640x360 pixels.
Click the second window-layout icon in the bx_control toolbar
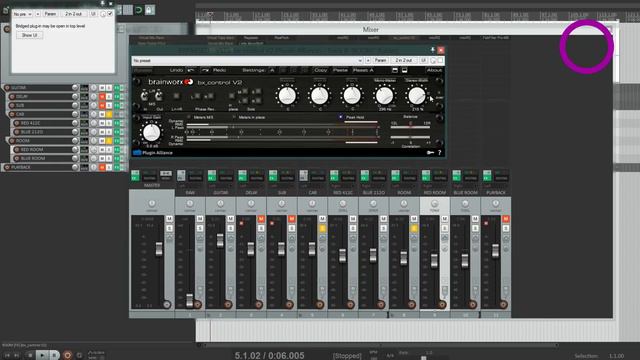tap(404, 70)
